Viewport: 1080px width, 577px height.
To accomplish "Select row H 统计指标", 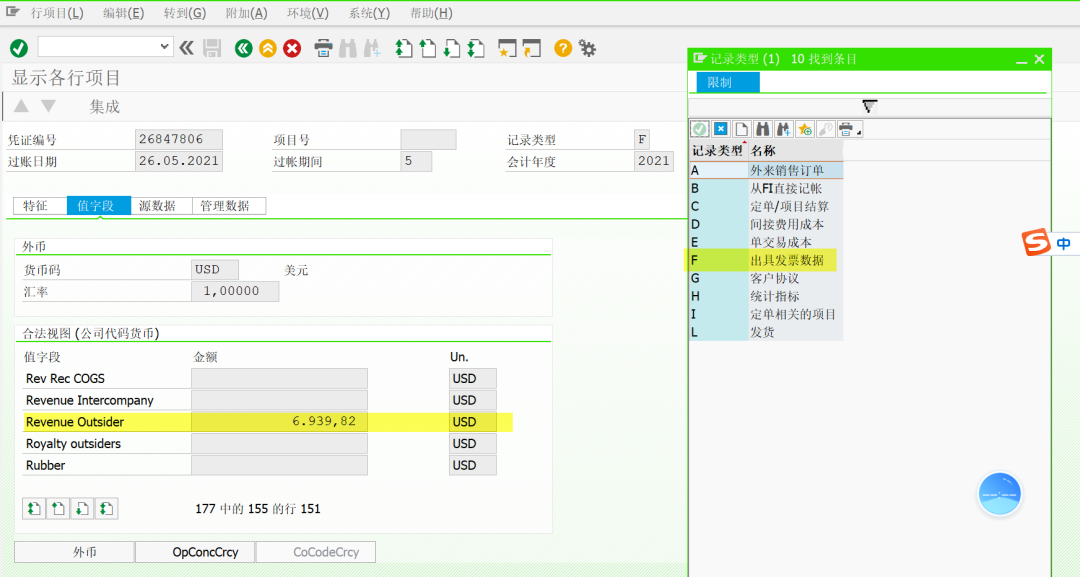I will tap(767, 296).
